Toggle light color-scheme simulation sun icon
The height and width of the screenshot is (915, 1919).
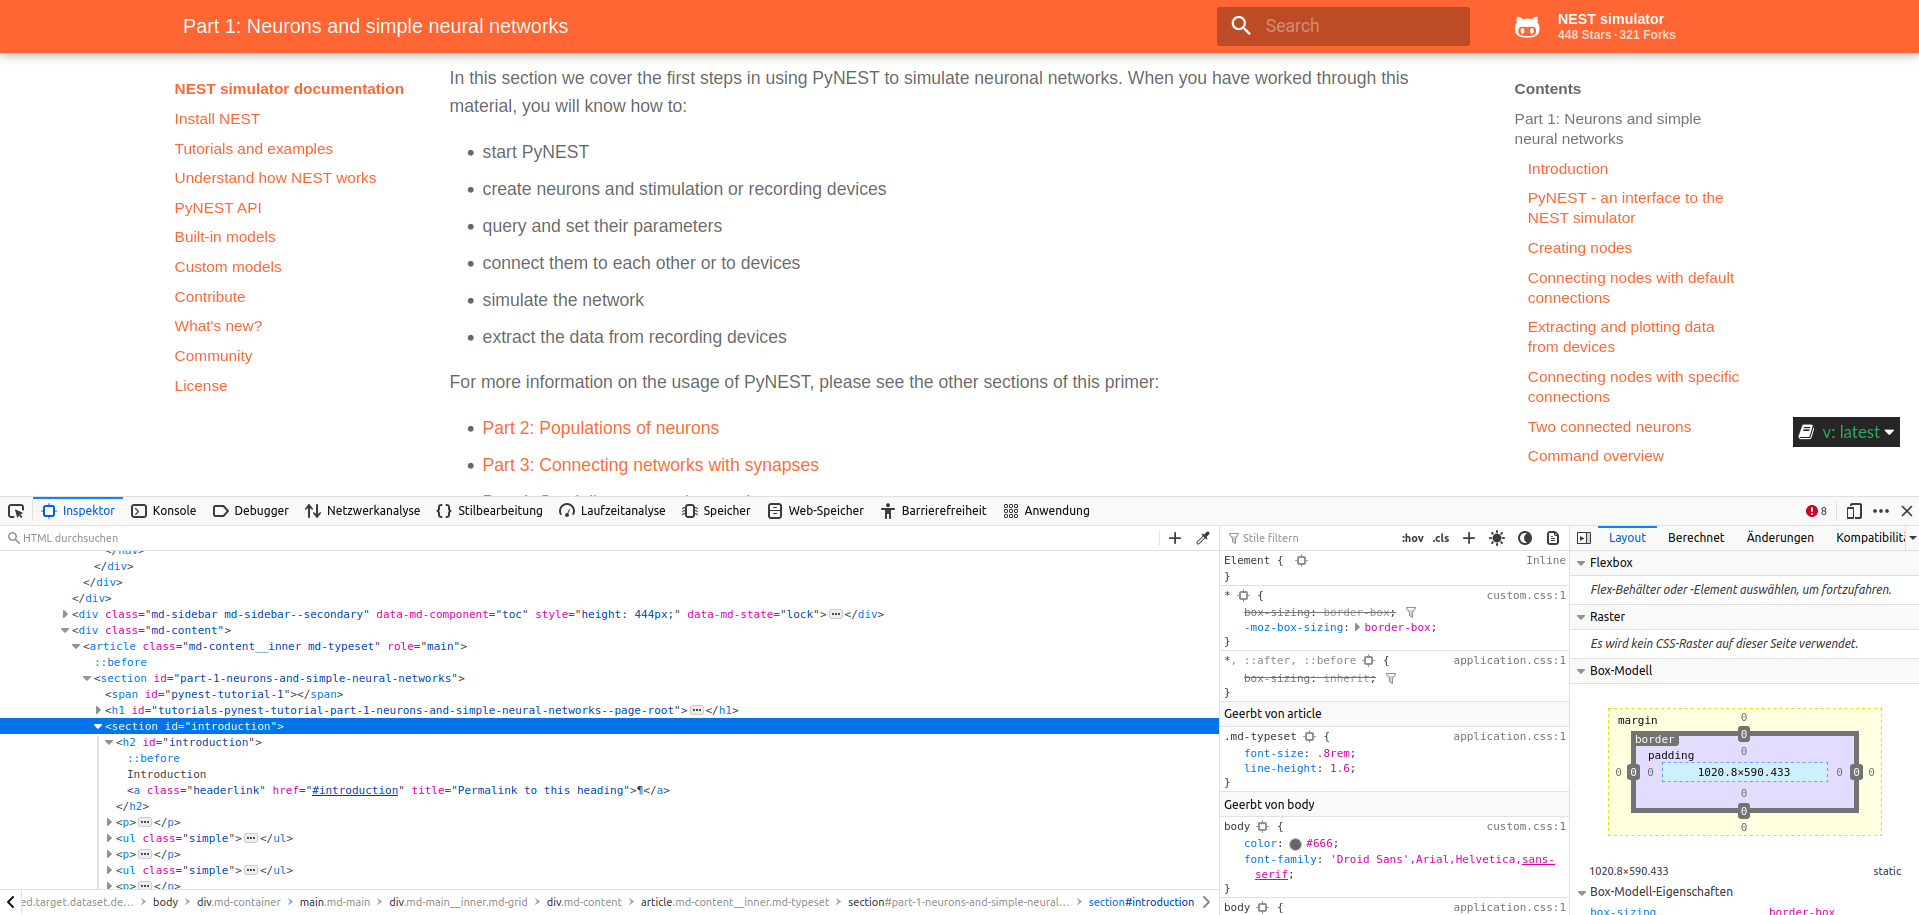click(1497, 538)
